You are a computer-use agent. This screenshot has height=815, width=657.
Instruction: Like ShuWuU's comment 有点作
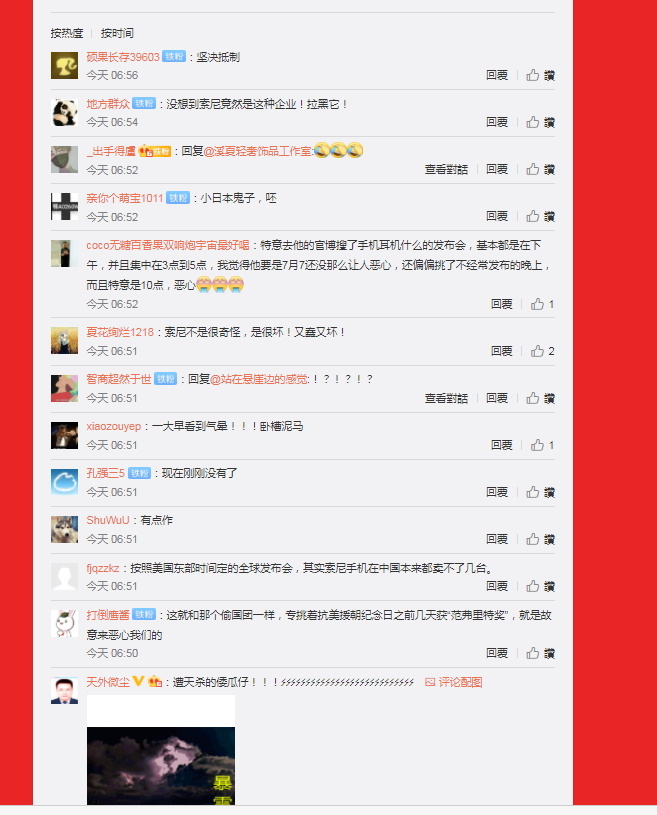[x=541, y=539]
